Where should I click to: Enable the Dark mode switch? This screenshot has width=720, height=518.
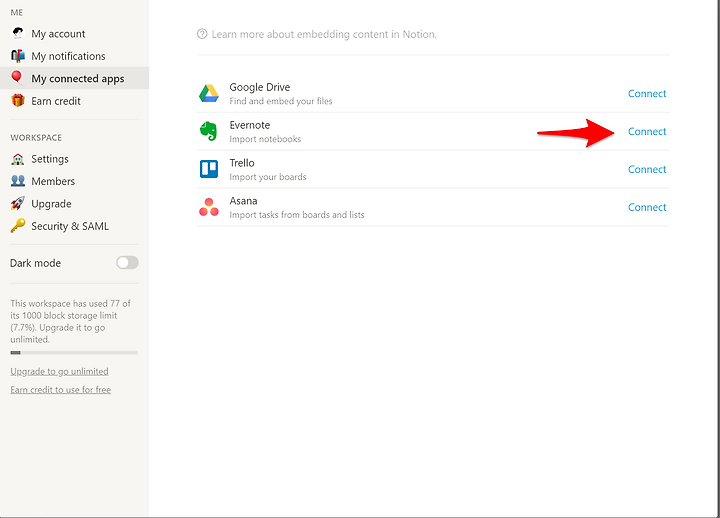pos(127,263)
